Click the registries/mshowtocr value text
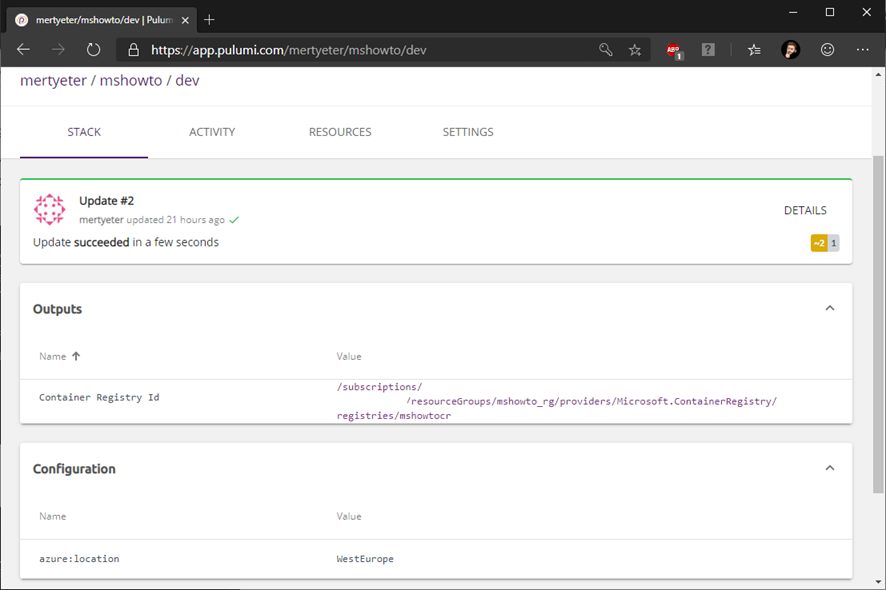Image resolution: width=886 pixels, height=590 pixels. pyautogui.click(x=394, y=416)
